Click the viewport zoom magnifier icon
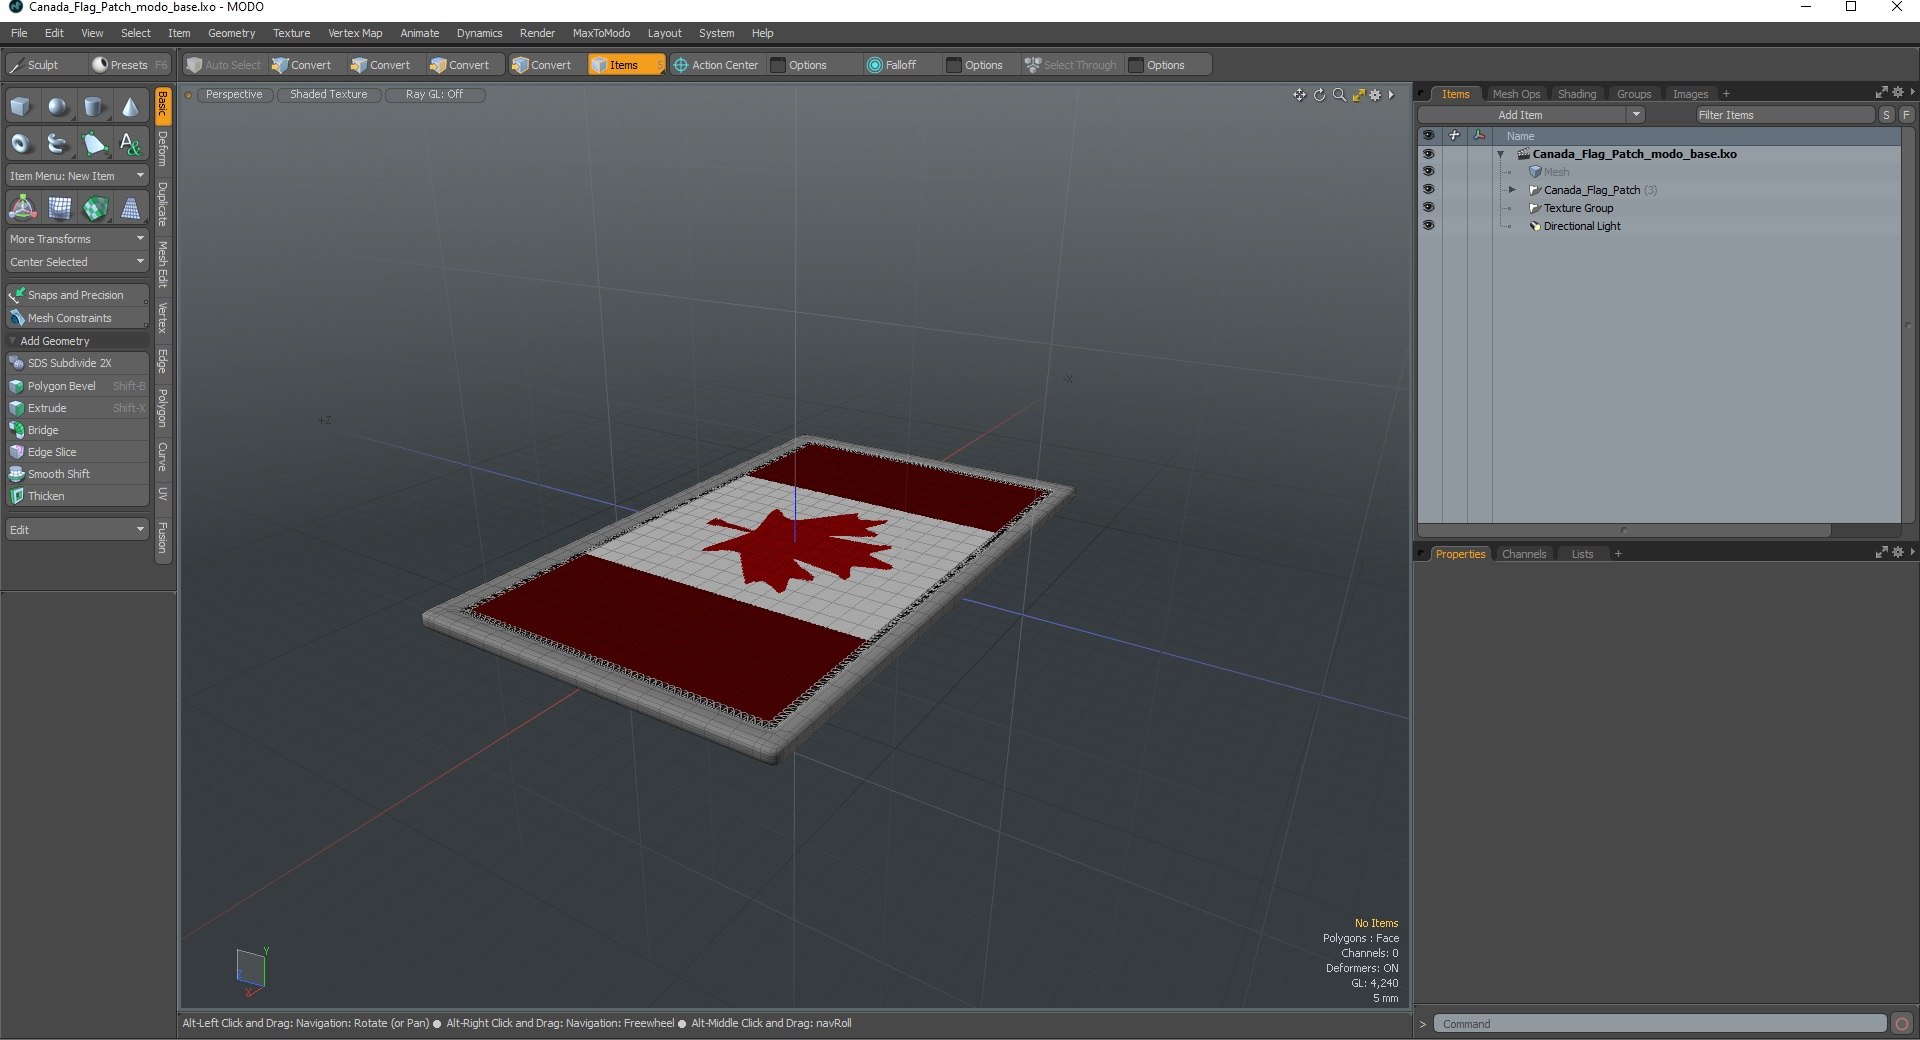The width and height of the screenshot is (1920, 1040). tap(1339, 95)
